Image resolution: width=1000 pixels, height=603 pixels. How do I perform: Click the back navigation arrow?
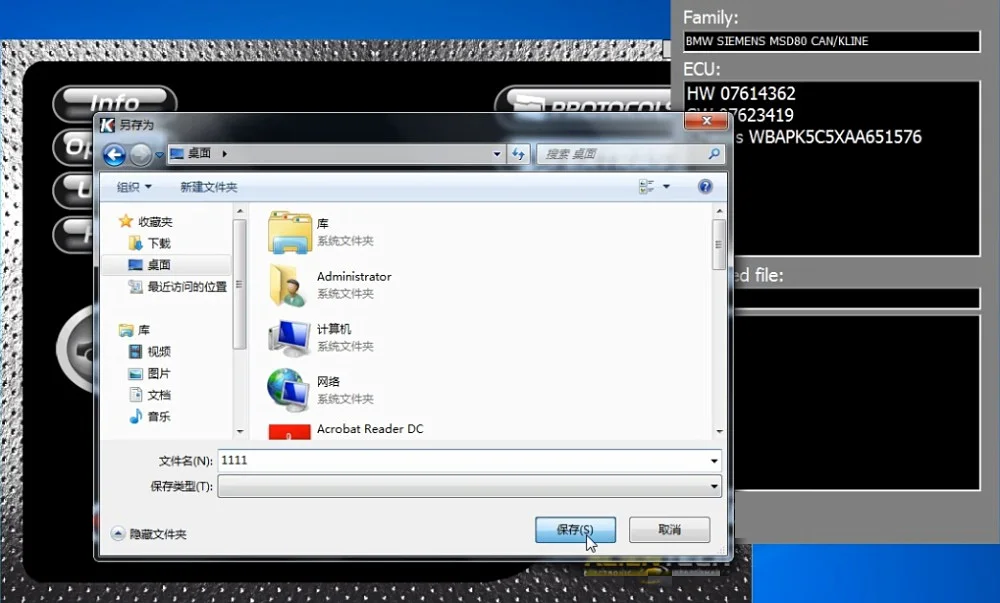(114, 154)
